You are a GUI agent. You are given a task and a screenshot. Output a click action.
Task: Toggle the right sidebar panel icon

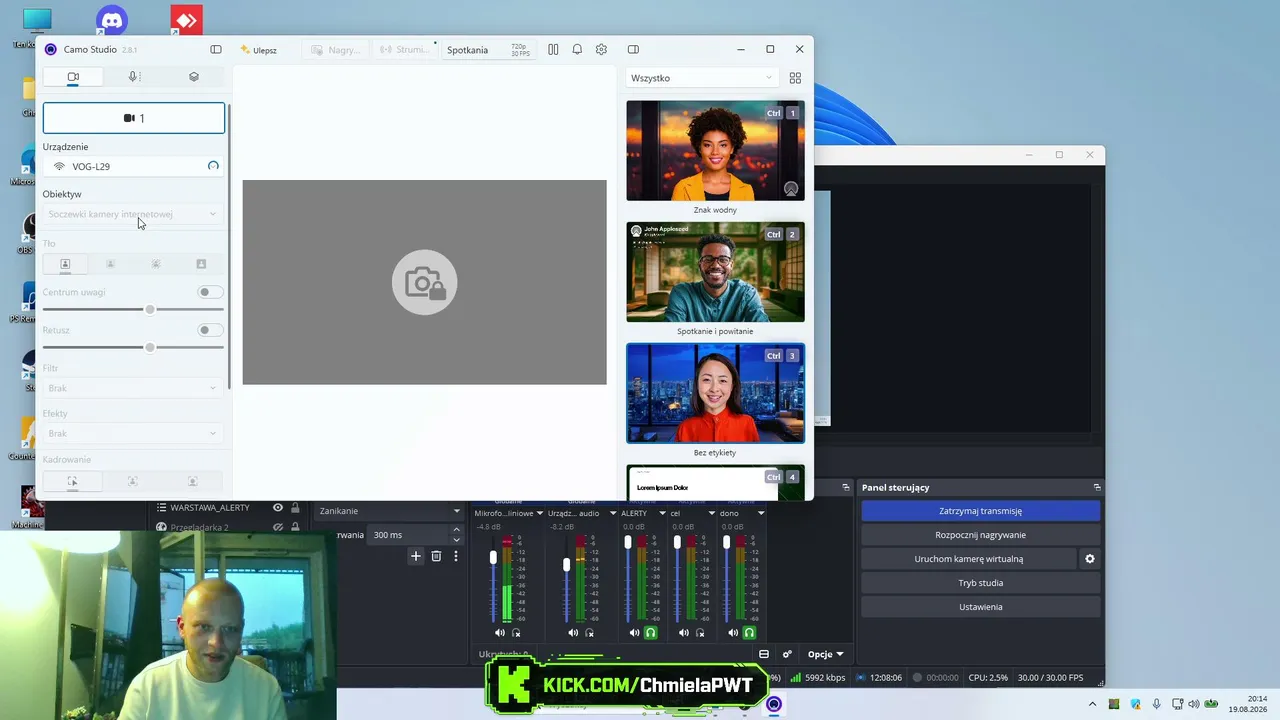tap(633, 49)
